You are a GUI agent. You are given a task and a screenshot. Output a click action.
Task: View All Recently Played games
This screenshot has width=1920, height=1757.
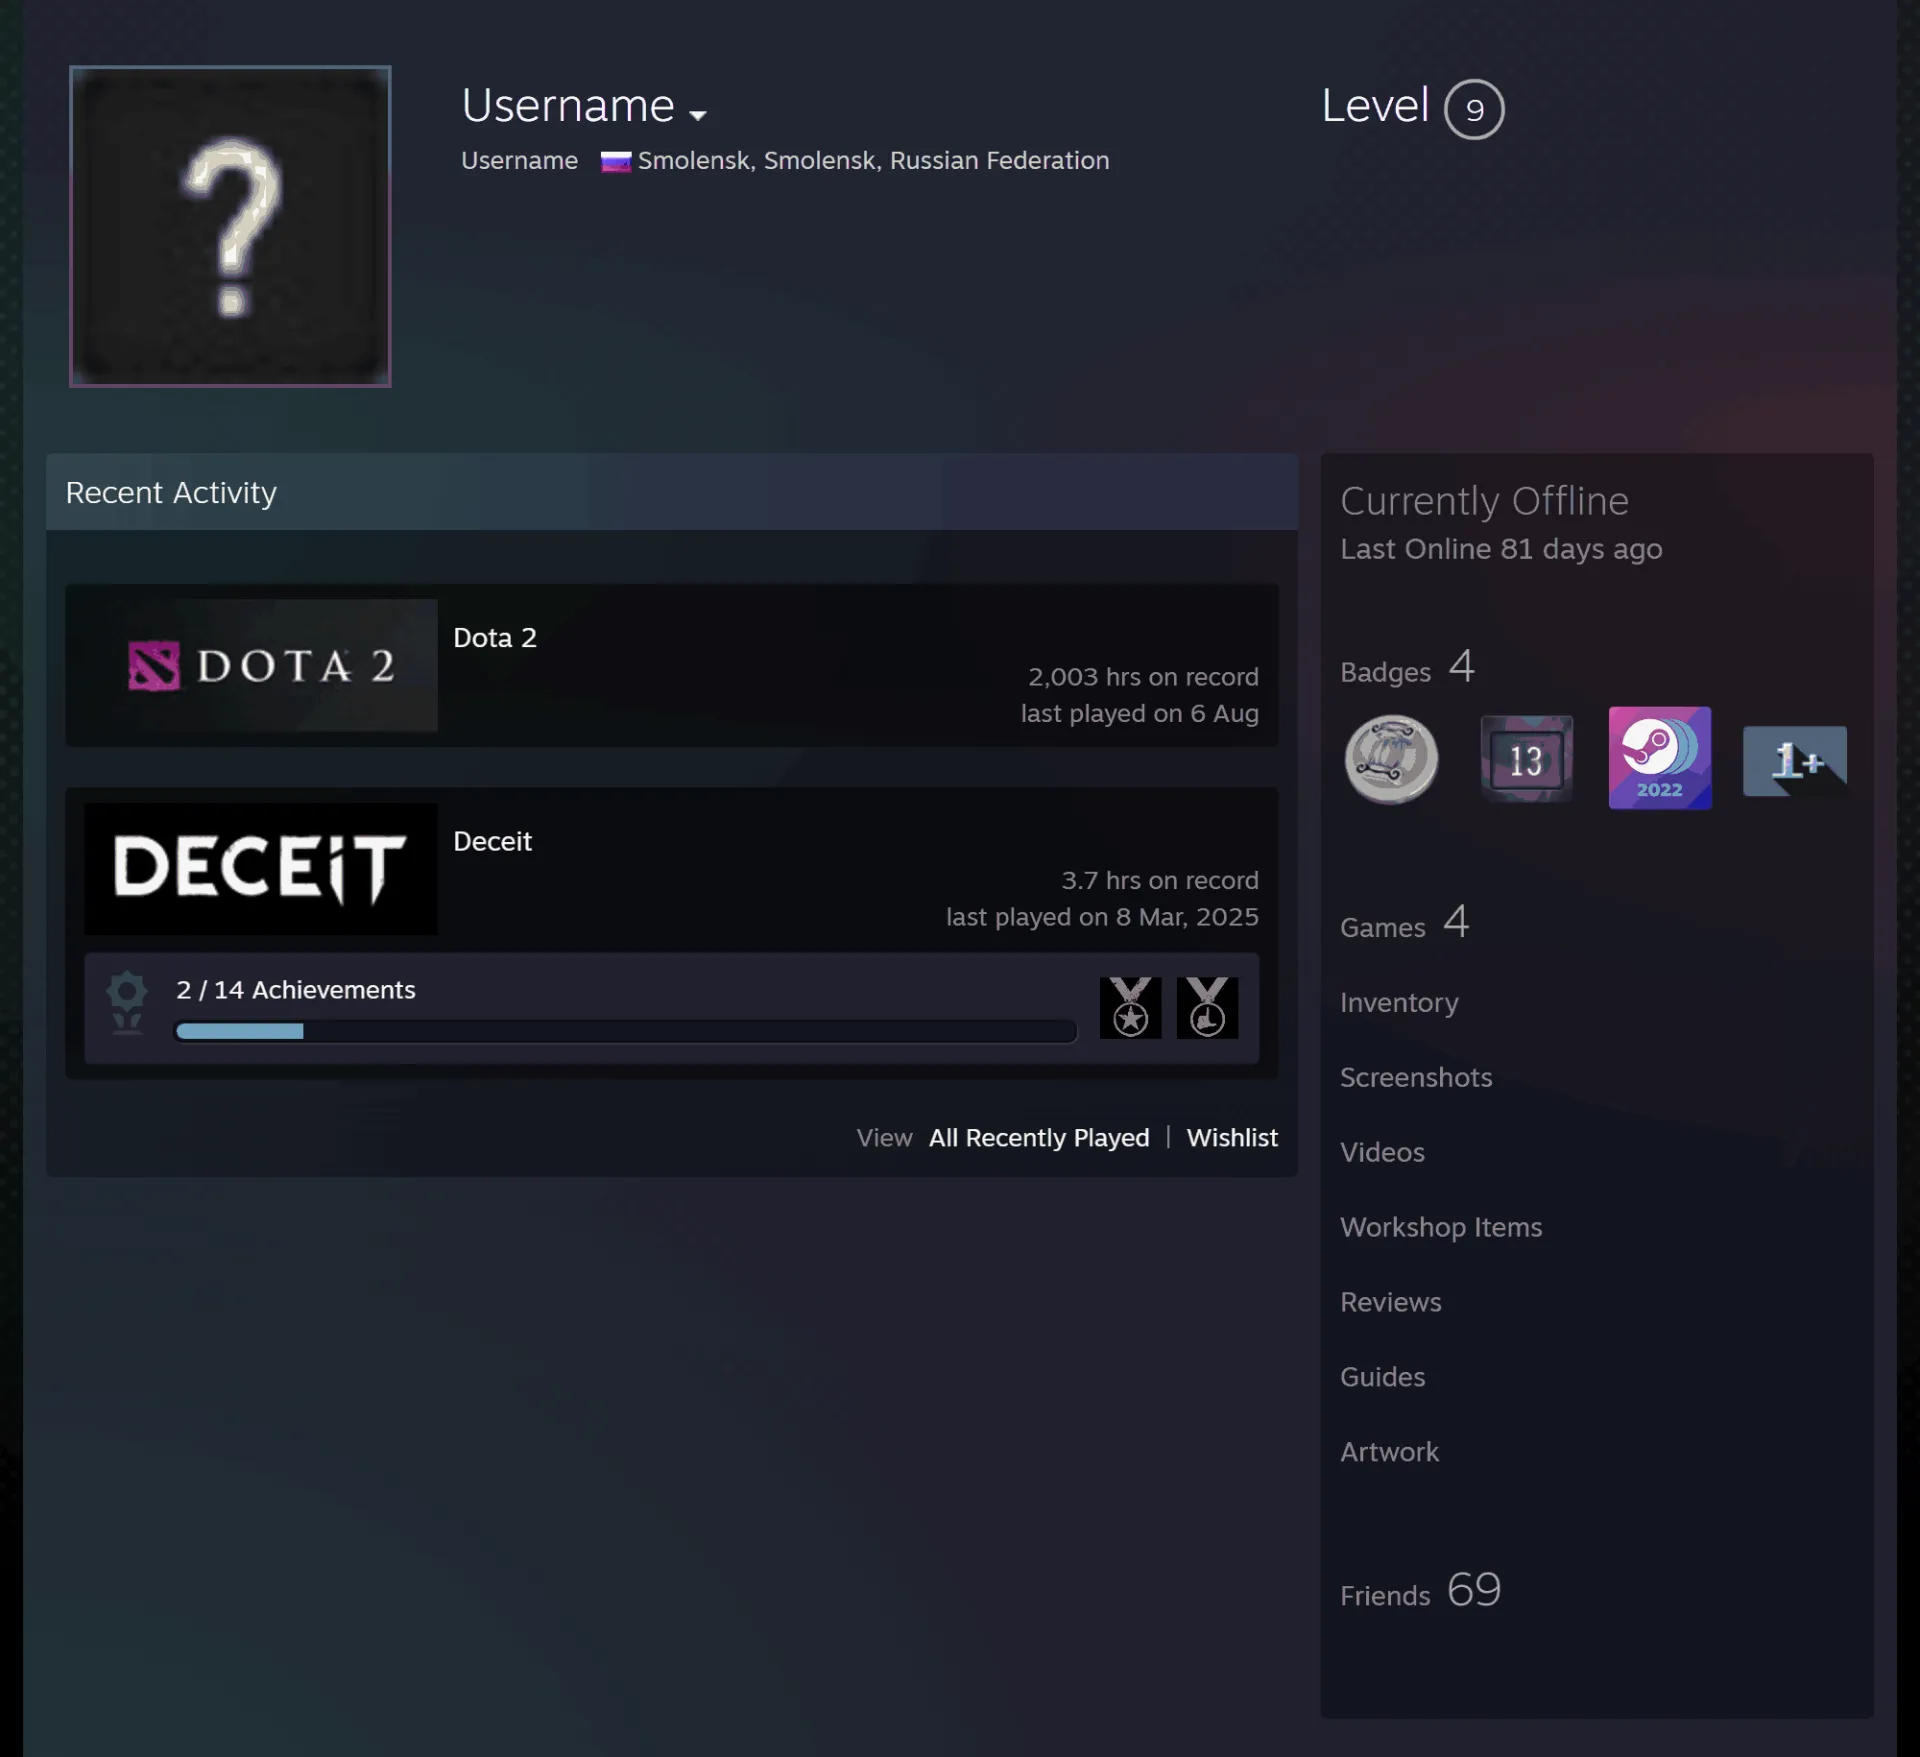(x=1039, y=1137)
